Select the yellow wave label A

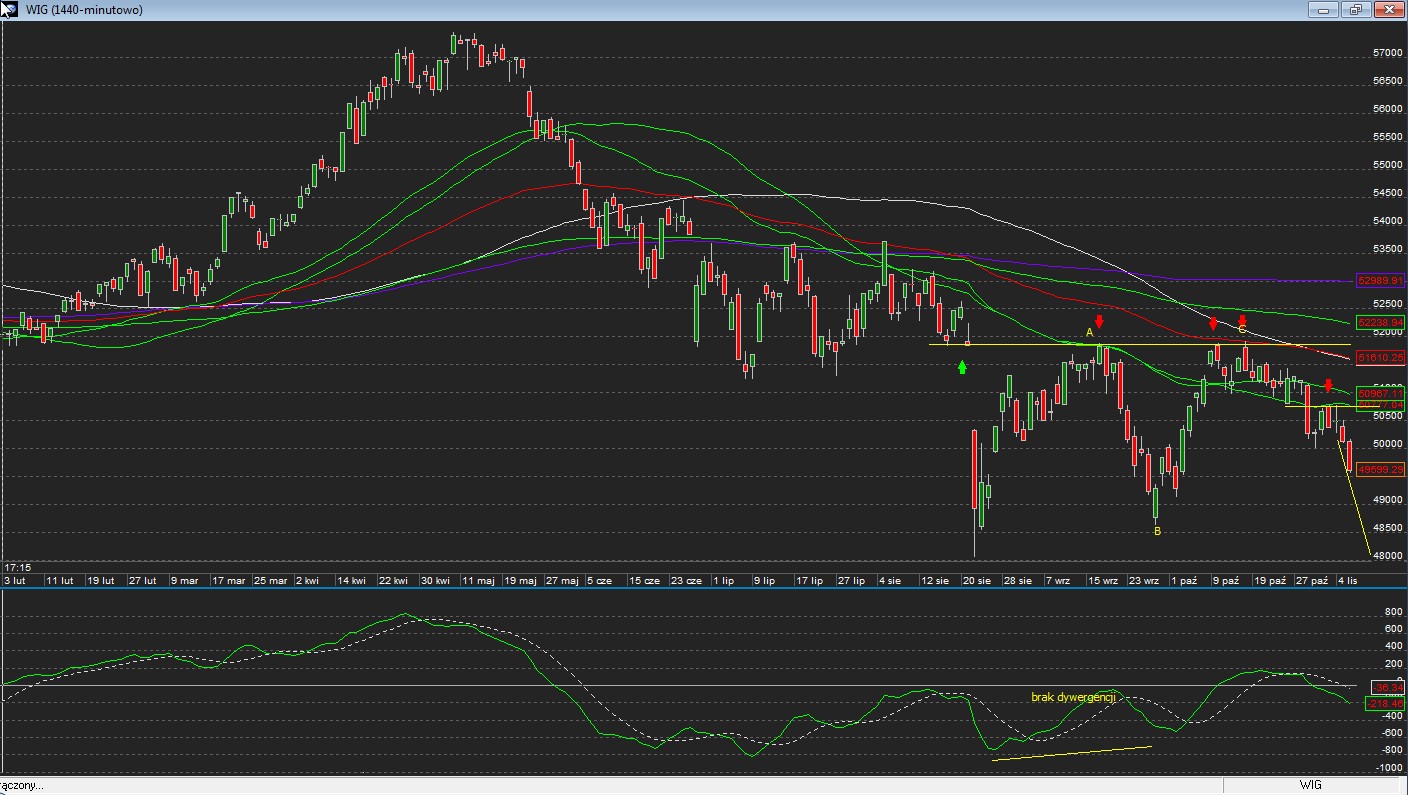(1090, 331)
